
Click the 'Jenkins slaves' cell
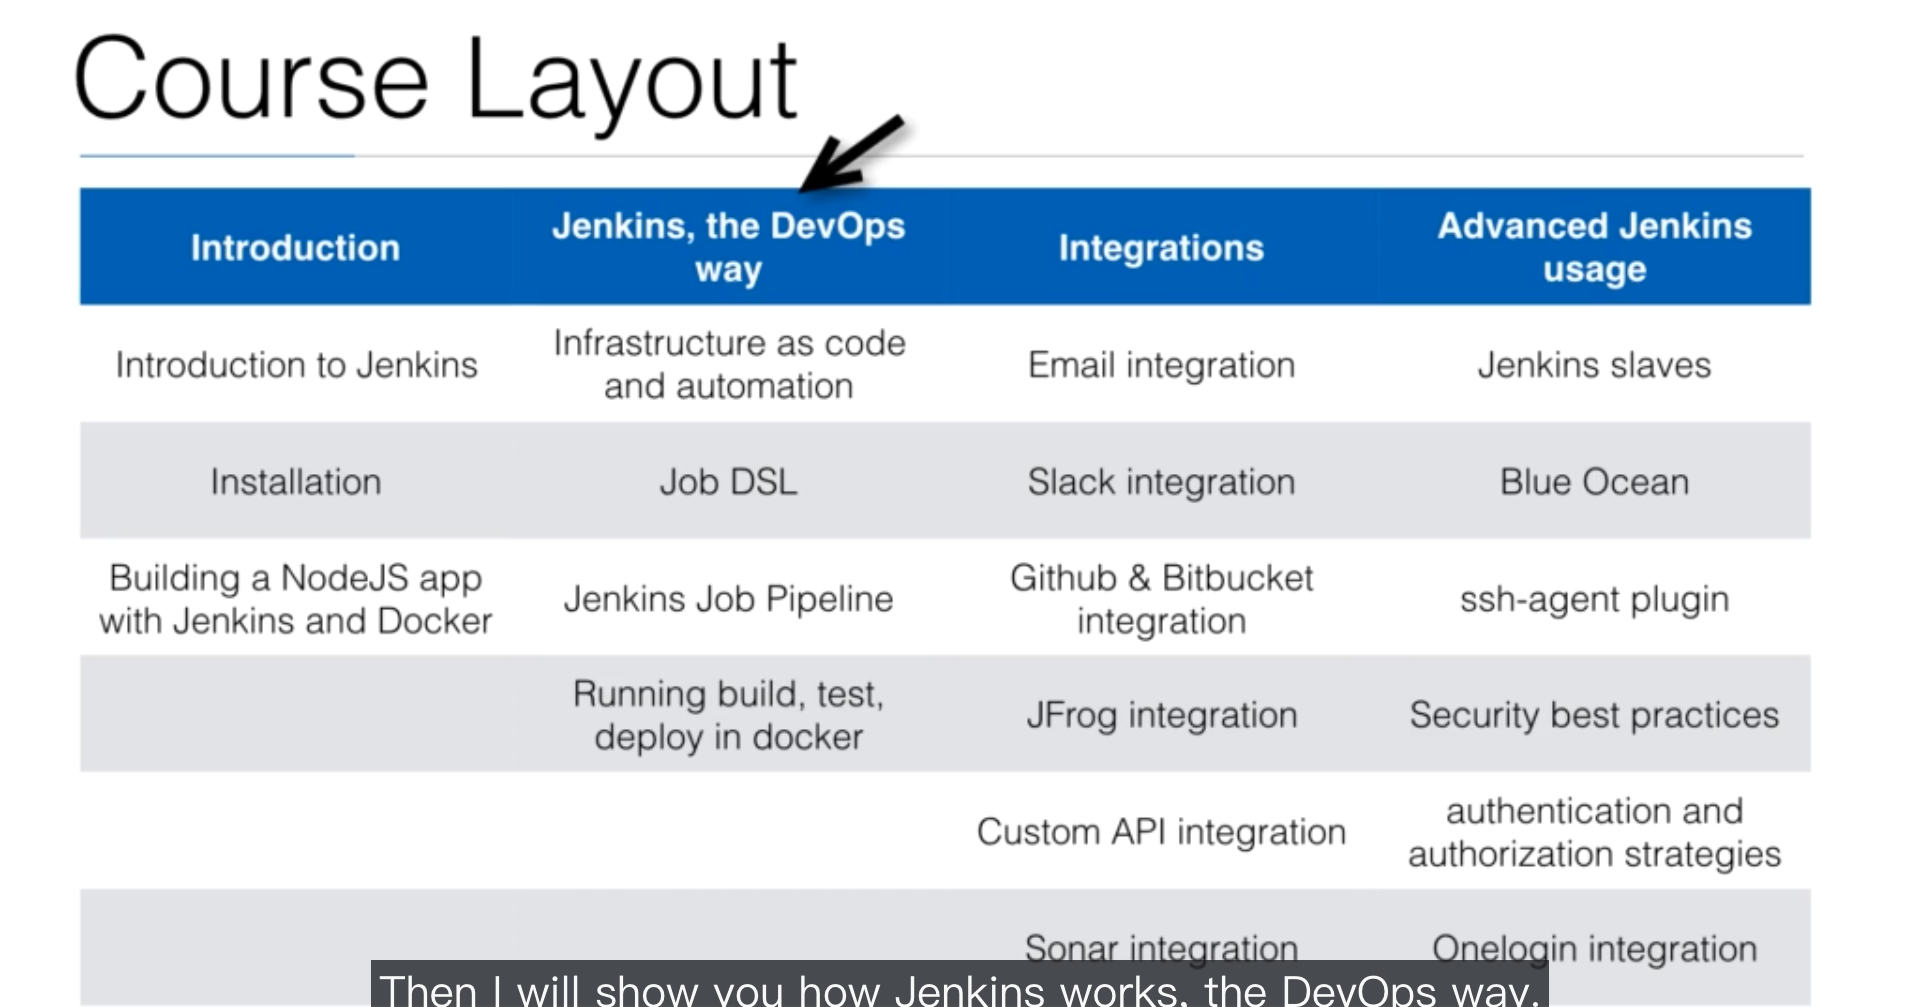1595,365
